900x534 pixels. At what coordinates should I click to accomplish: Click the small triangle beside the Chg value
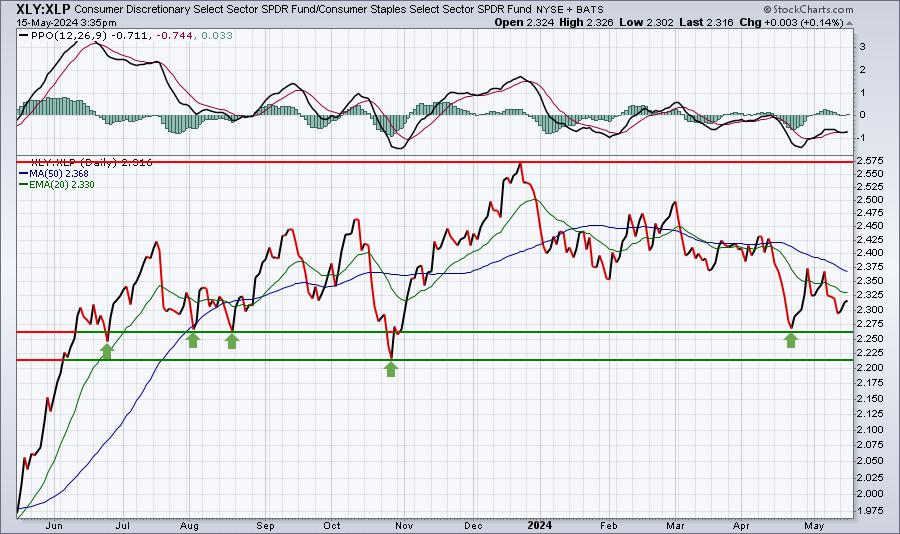click(x=849, y=23)
